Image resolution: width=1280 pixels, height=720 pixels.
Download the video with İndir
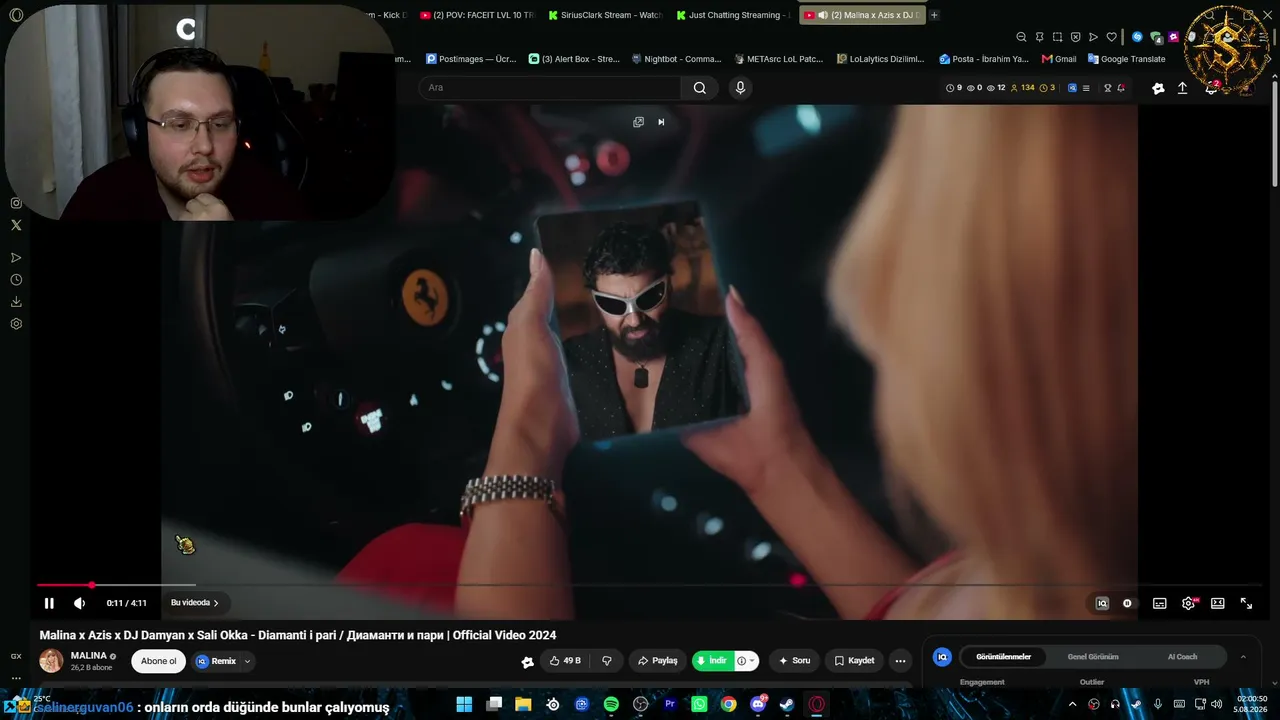pyautogui.click(x=713, y=661)
